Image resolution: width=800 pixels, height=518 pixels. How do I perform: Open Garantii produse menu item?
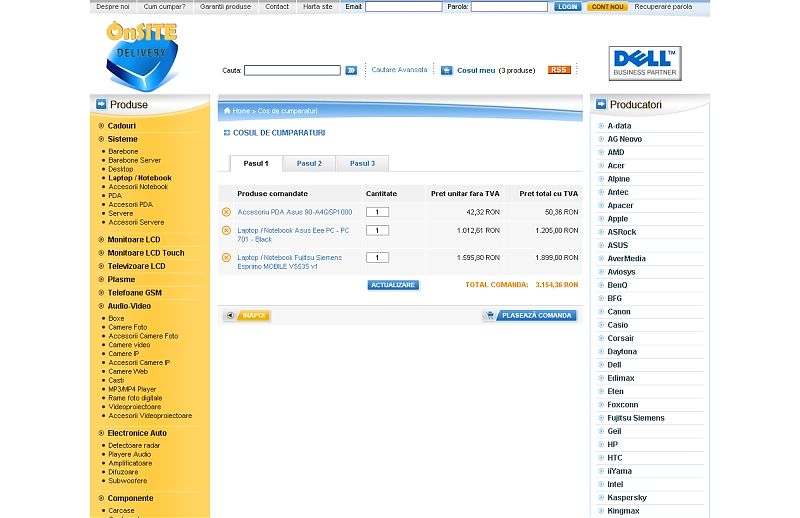(x=226, y=7)
